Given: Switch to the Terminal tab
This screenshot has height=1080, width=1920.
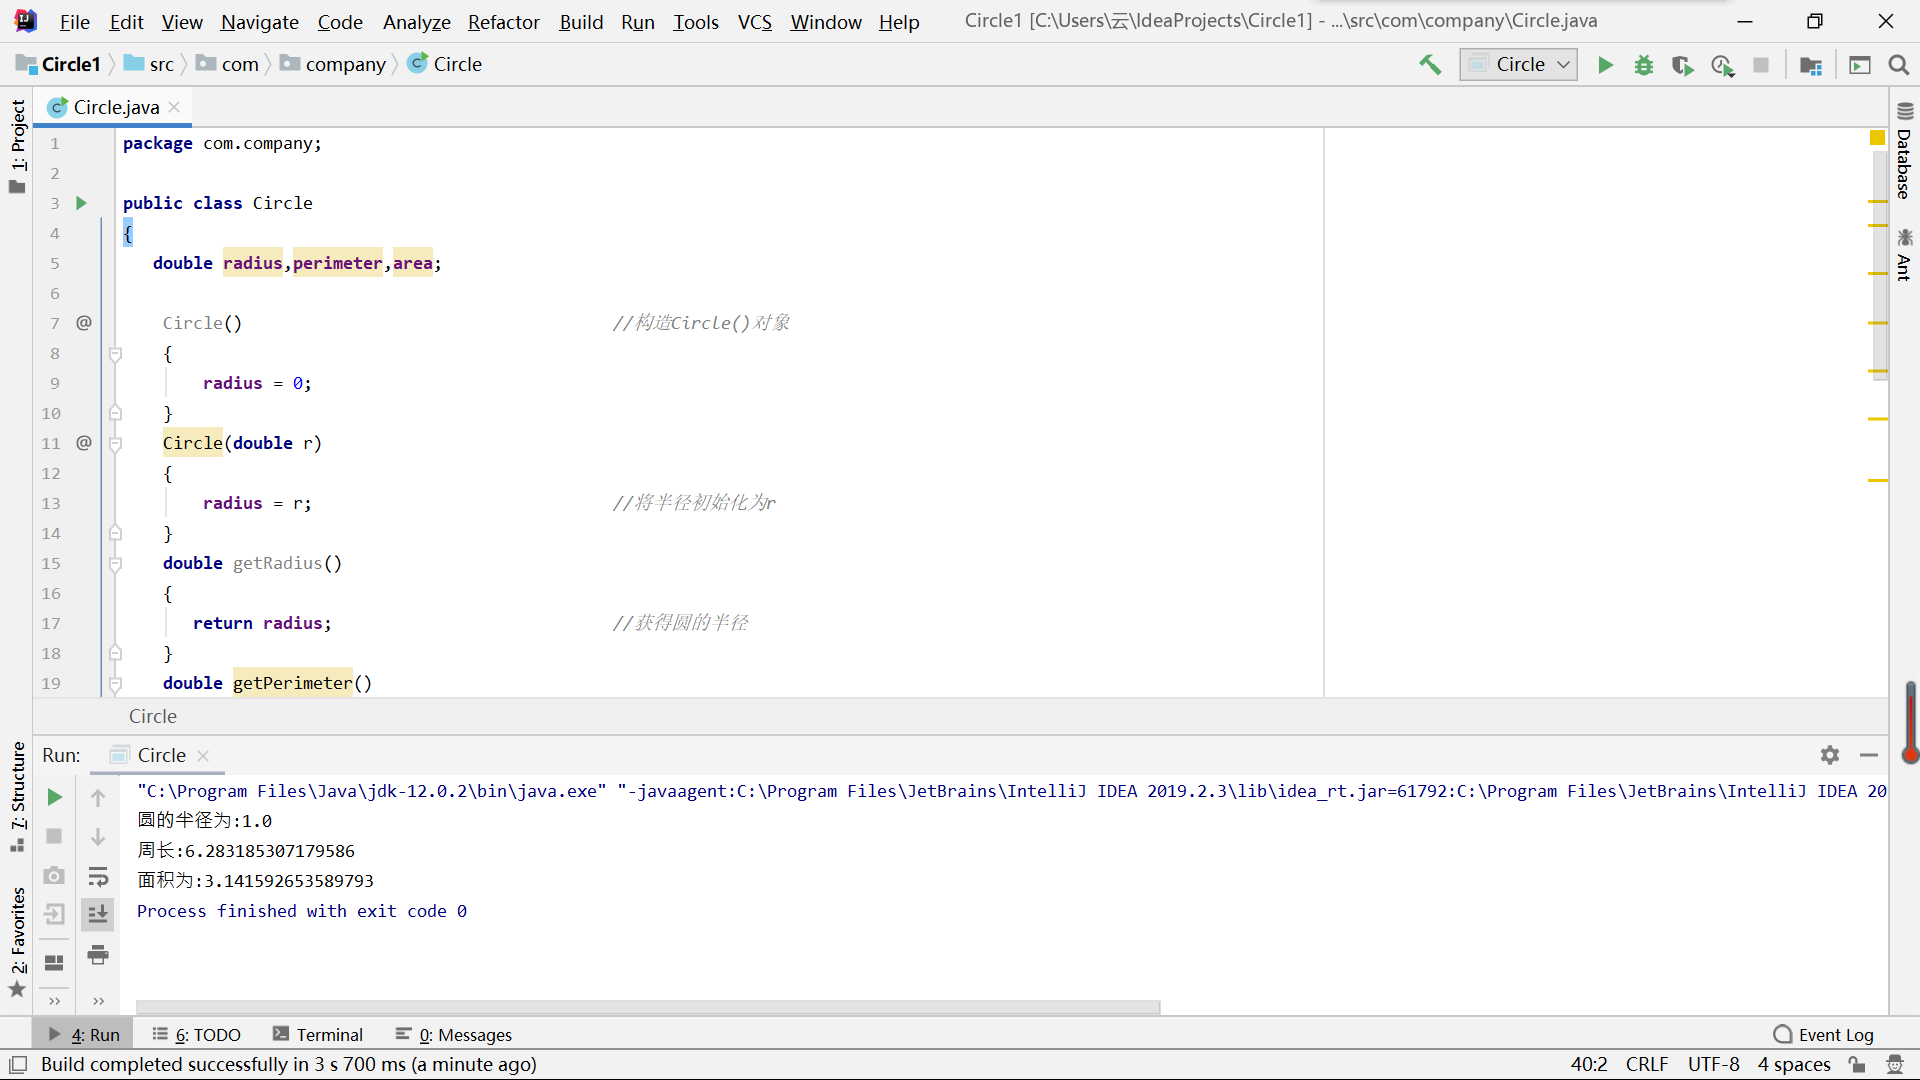Looking at the screenshot, I should click(318, 1035).
